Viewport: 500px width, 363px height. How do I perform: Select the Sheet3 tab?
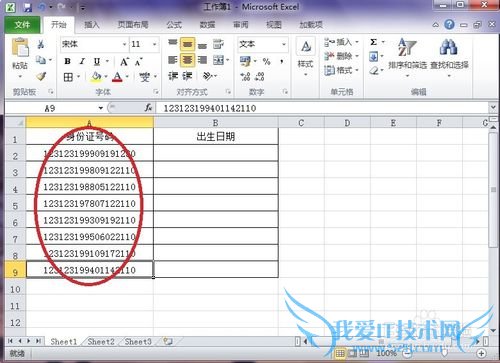pyautogui.click(x=138, y=342)
